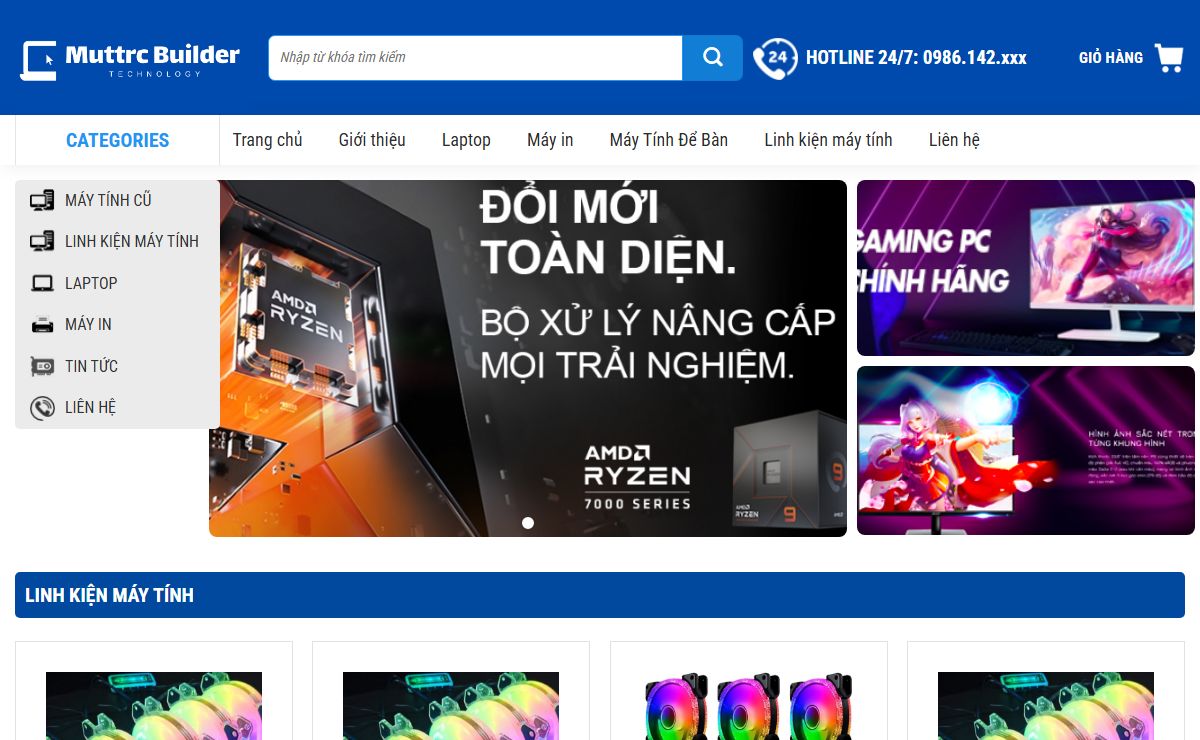The image size is (1200, 740).
Task: Select TIN TỨC sidebar category
Action: point(91,366)
